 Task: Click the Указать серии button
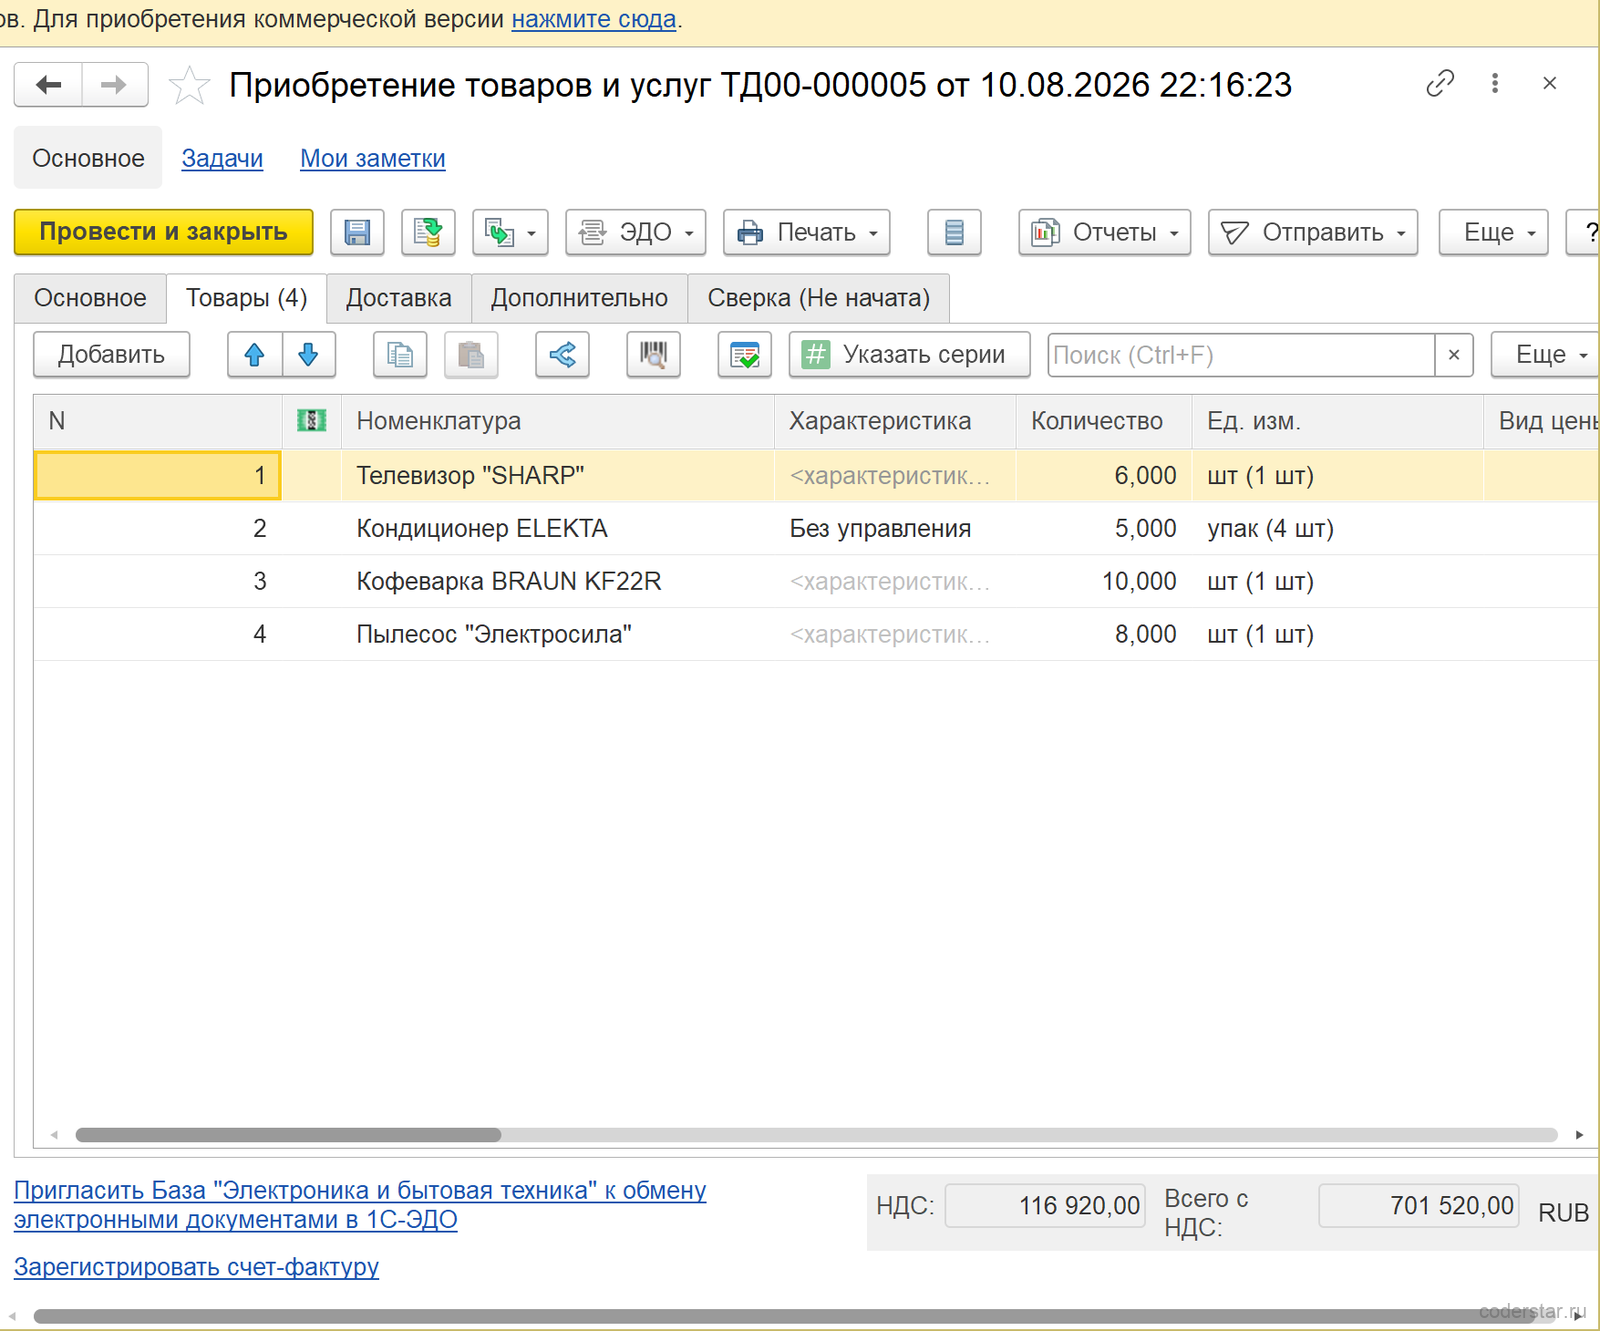[x=909, y=355]
